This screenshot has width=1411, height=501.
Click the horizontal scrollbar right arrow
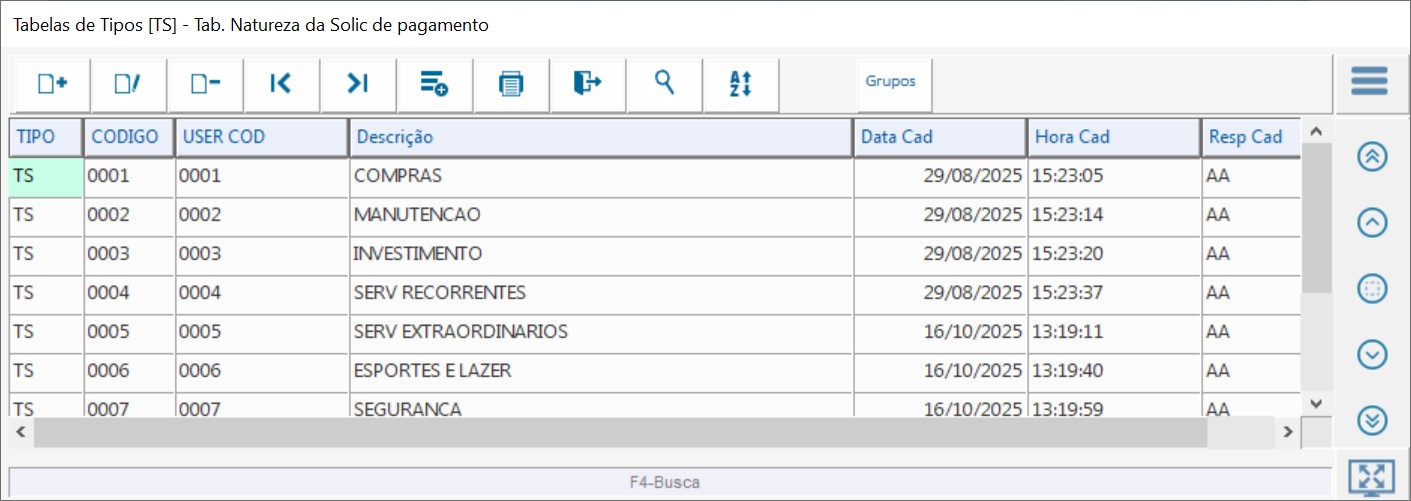tap(1289, 433)
